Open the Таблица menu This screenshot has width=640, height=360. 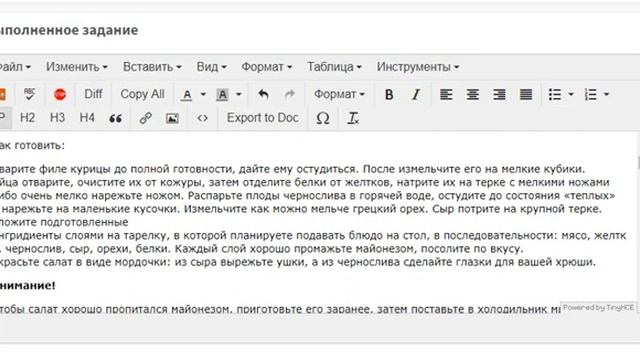[x=334, y=67]
